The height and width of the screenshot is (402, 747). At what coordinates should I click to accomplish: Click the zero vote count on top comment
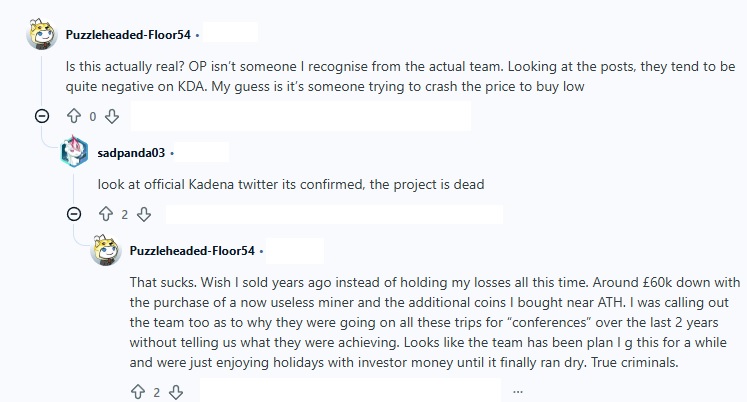[x=93, y=116]
